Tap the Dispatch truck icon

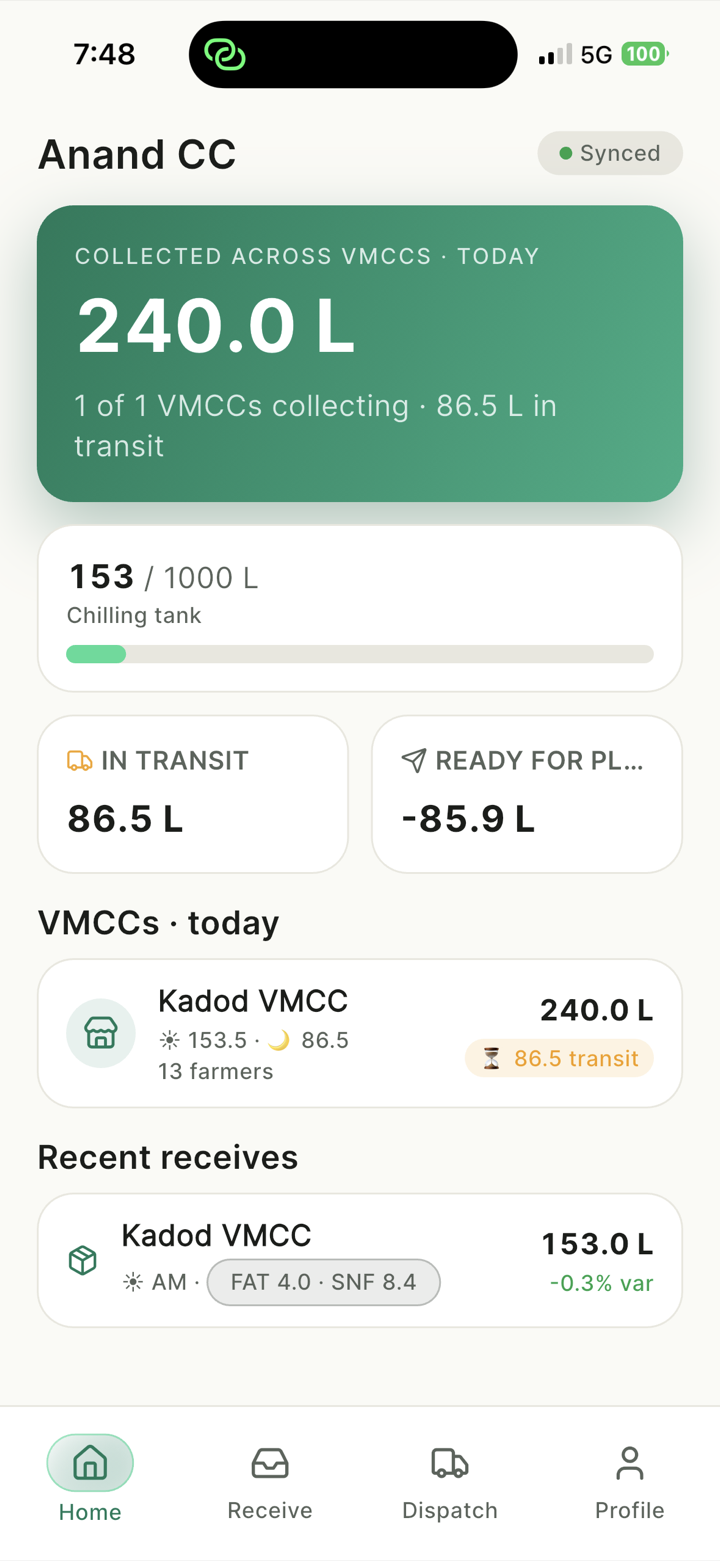(x=450, y=1463)
